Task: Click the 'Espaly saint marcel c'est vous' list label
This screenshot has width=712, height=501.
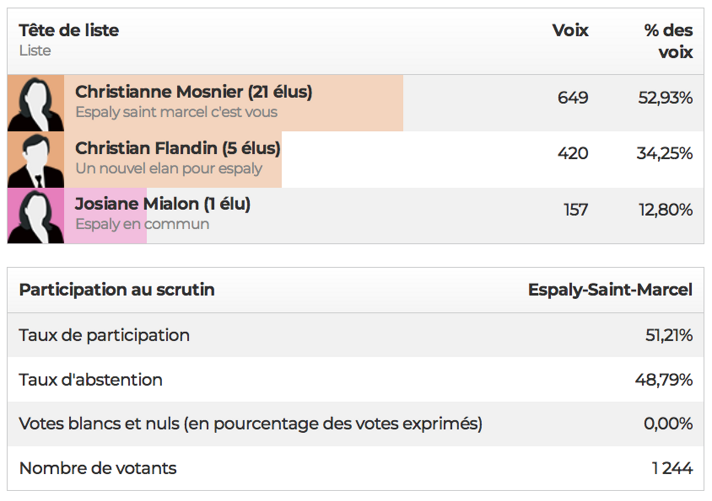Action: point(177,112)
